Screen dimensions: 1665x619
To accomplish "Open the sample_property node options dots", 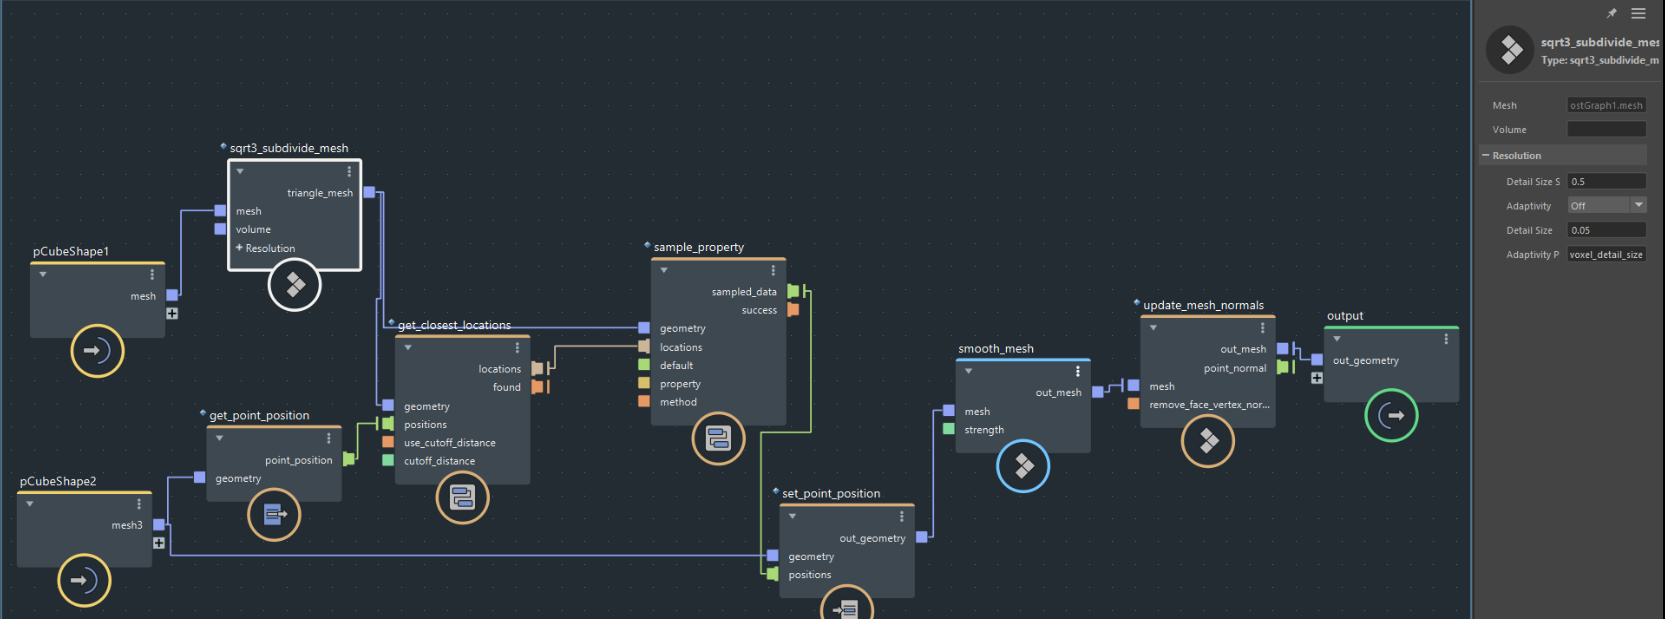I will point(773,271).
